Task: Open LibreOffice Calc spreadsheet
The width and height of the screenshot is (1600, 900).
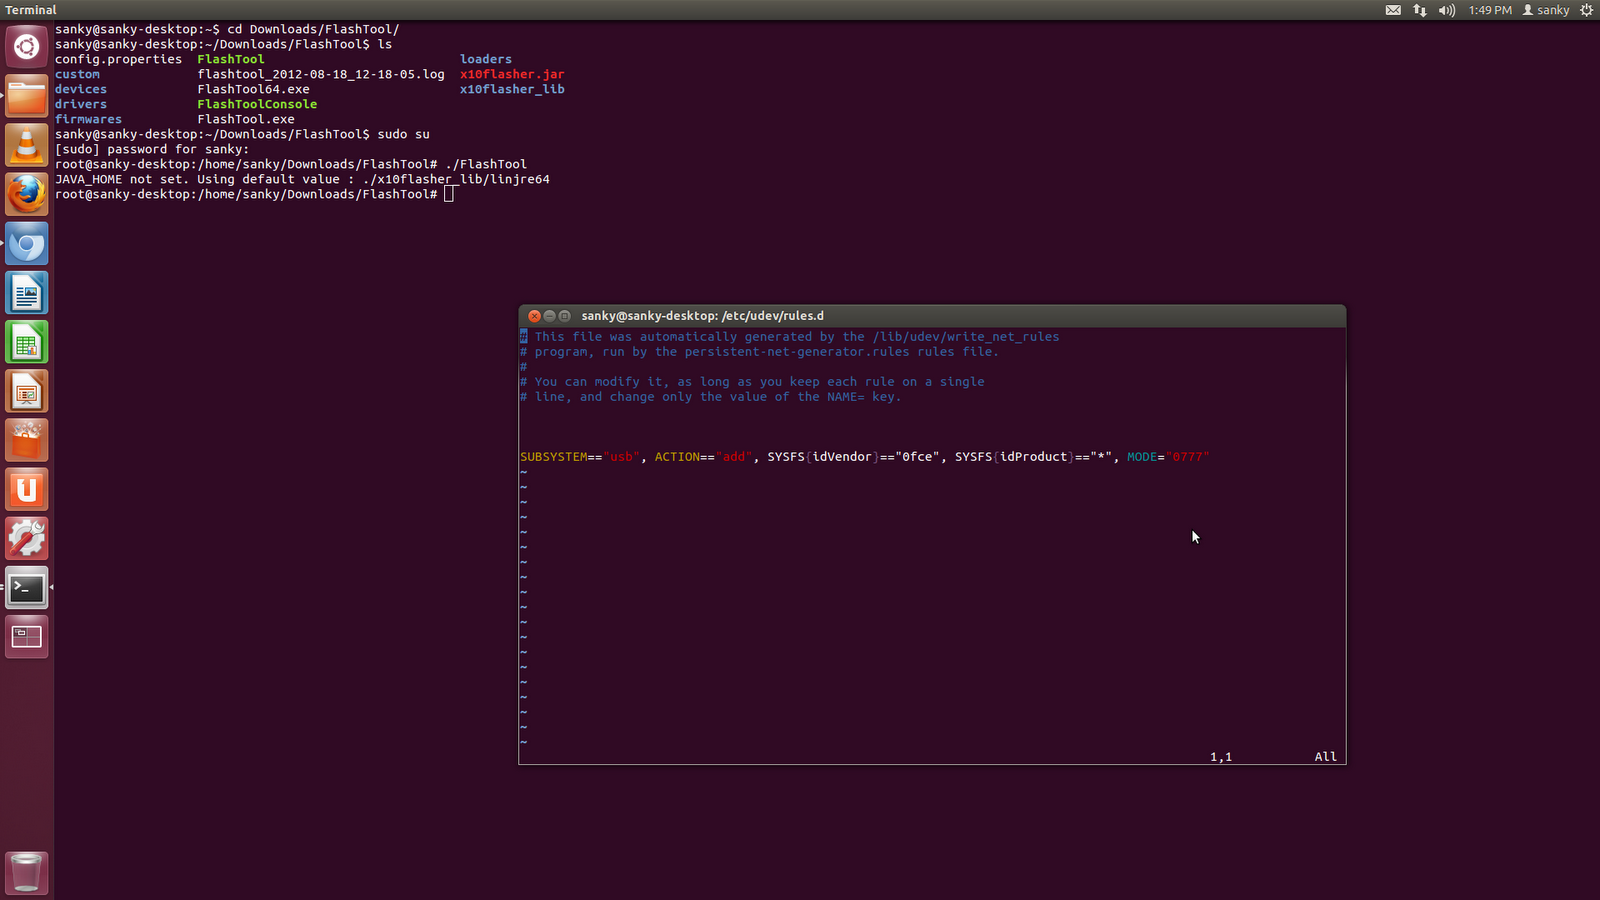Action: [27, 343]
